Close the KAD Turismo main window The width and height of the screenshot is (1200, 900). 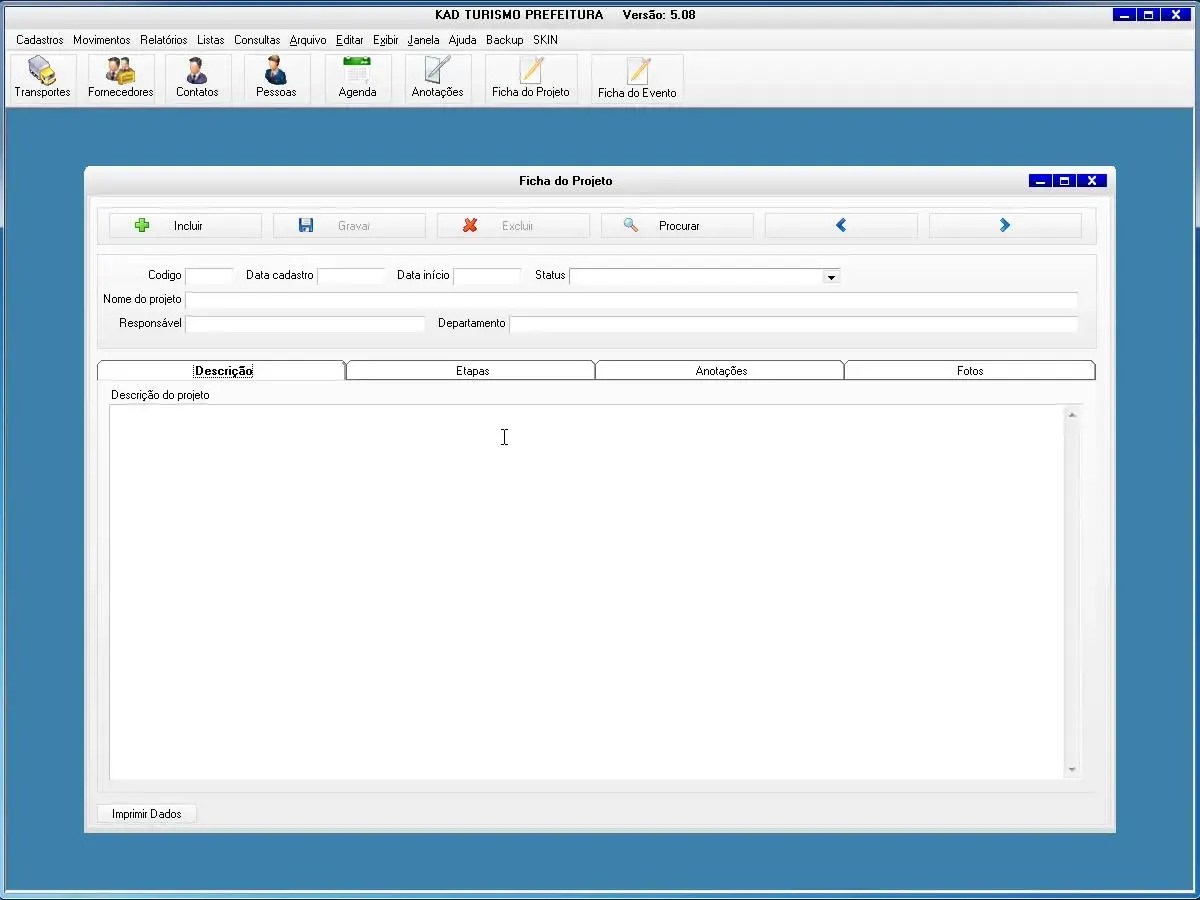point(1176,15)
